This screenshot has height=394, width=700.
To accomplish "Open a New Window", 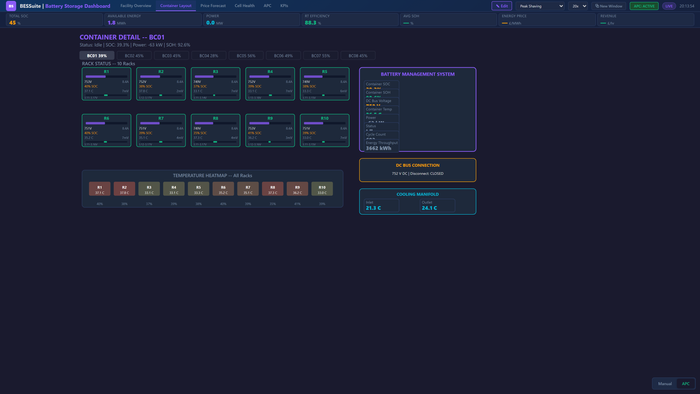I will [x=608, y=6].
